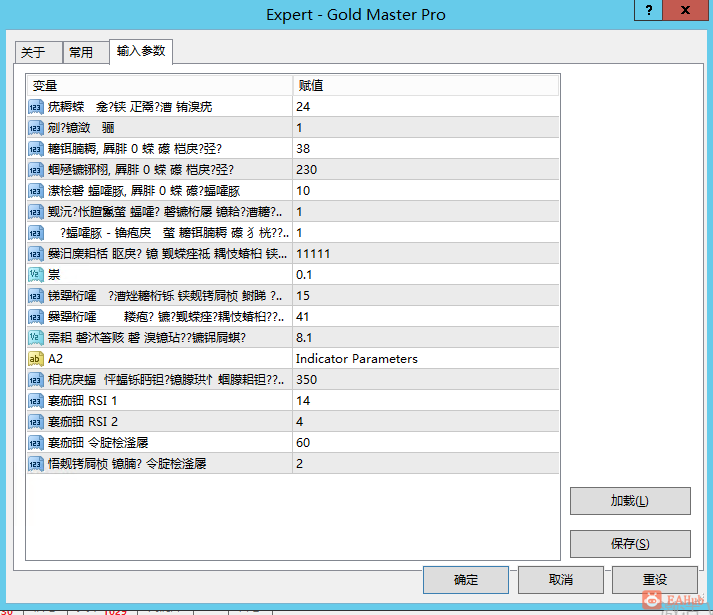Select the value cell showing 8.1
Image resolution: width=713 pixels, height=615 pixels.
(x=426, y=338)
